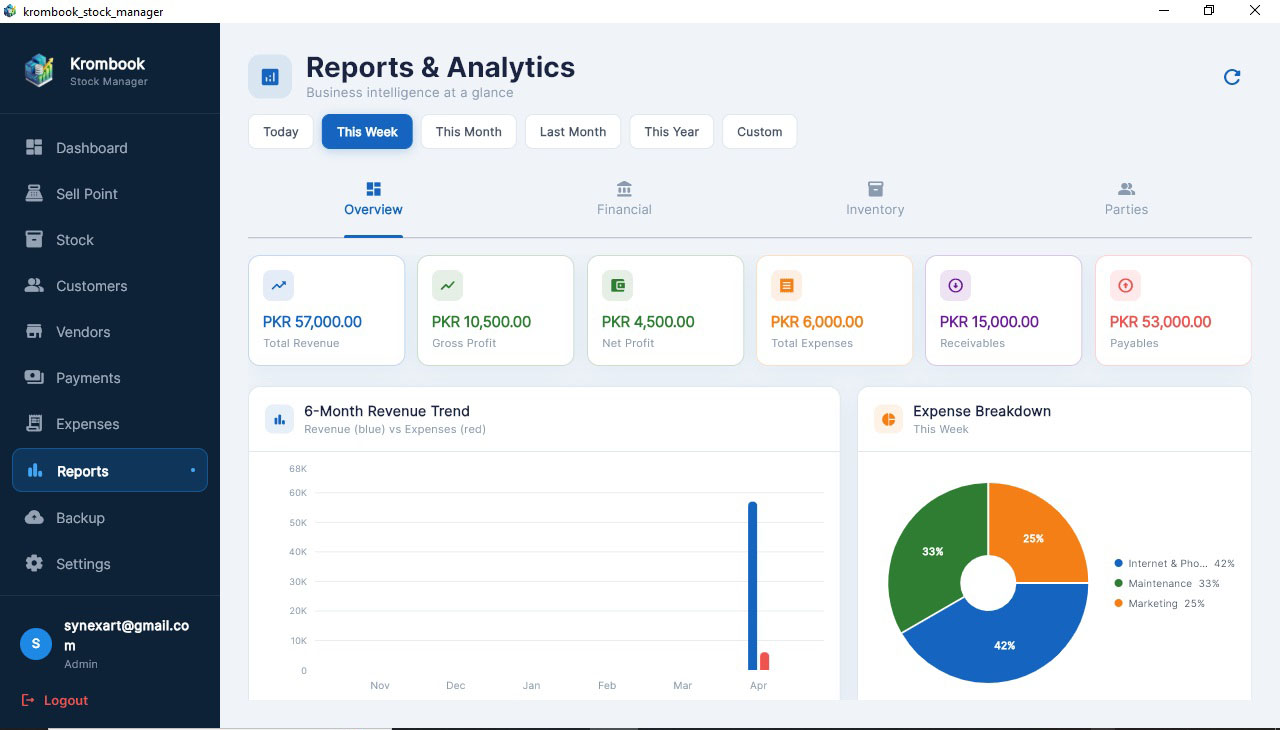
Task: Switch to the This Year filter
Action: pyautogui.click(x=671, y=131)
